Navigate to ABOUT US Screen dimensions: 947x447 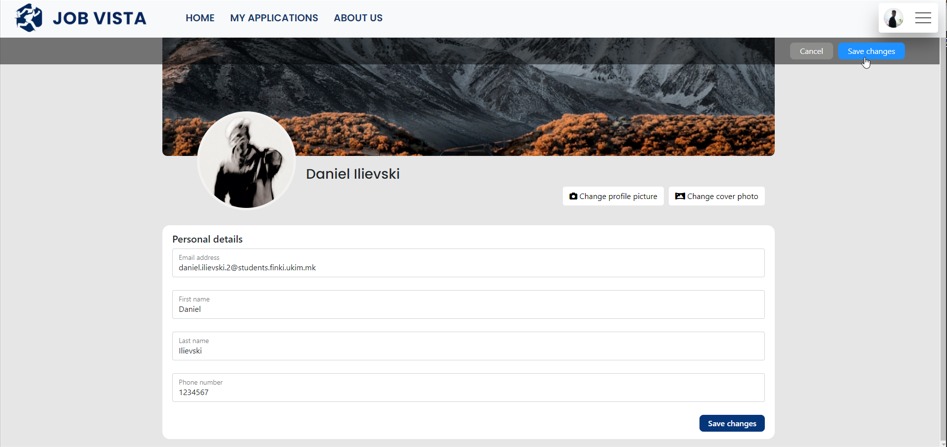(358, 18)
